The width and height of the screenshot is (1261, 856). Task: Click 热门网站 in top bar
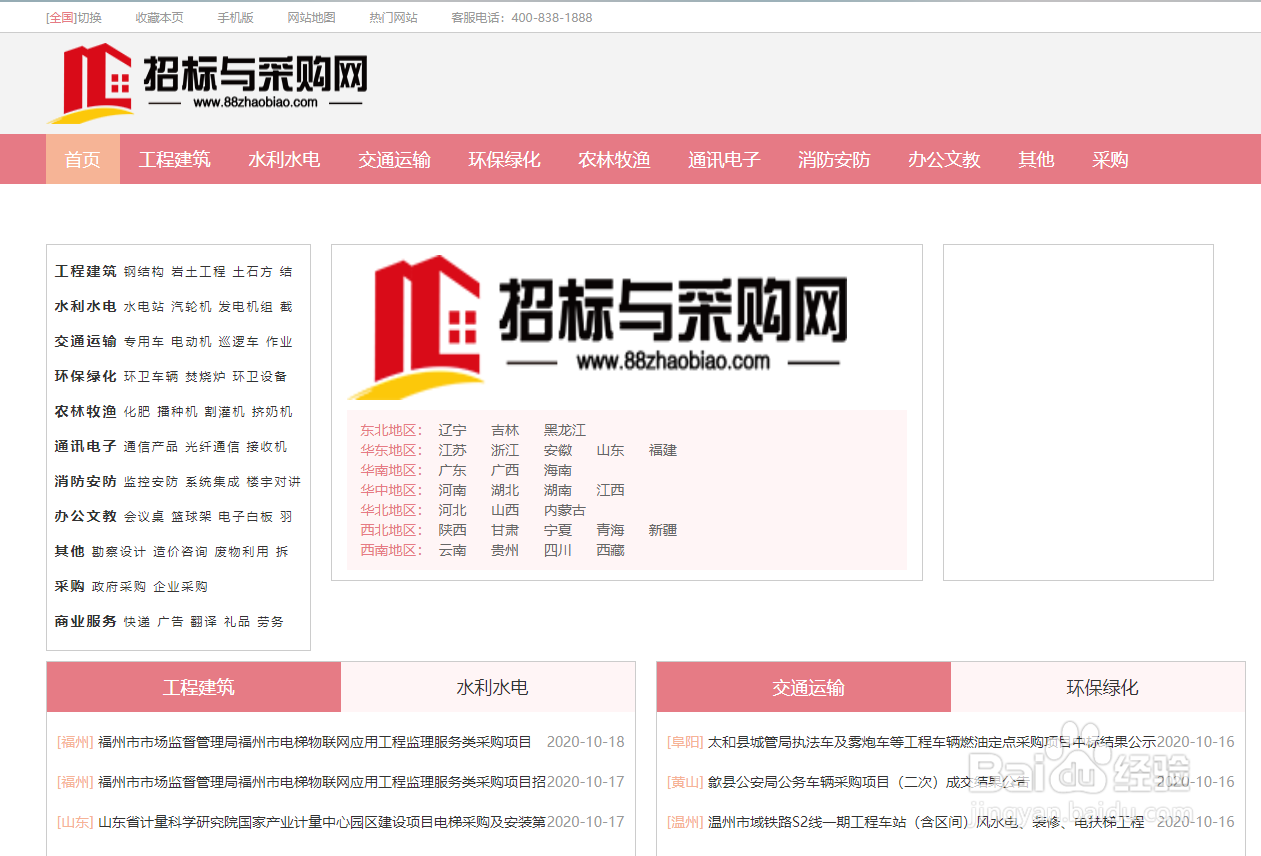click(x=393, y=17)
